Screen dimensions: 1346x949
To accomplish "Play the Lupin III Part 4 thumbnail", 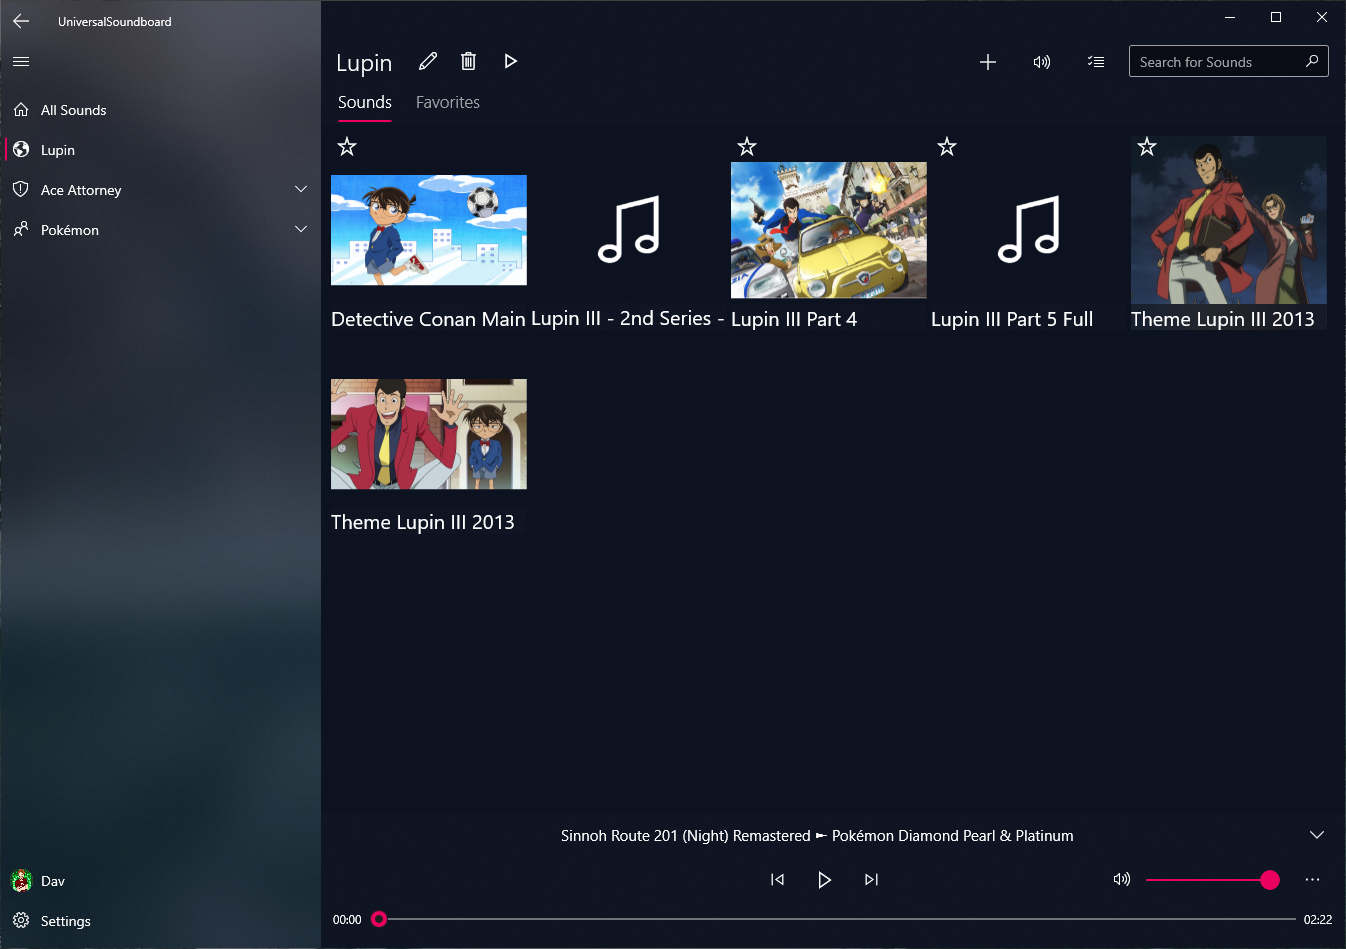I will 829,230.
